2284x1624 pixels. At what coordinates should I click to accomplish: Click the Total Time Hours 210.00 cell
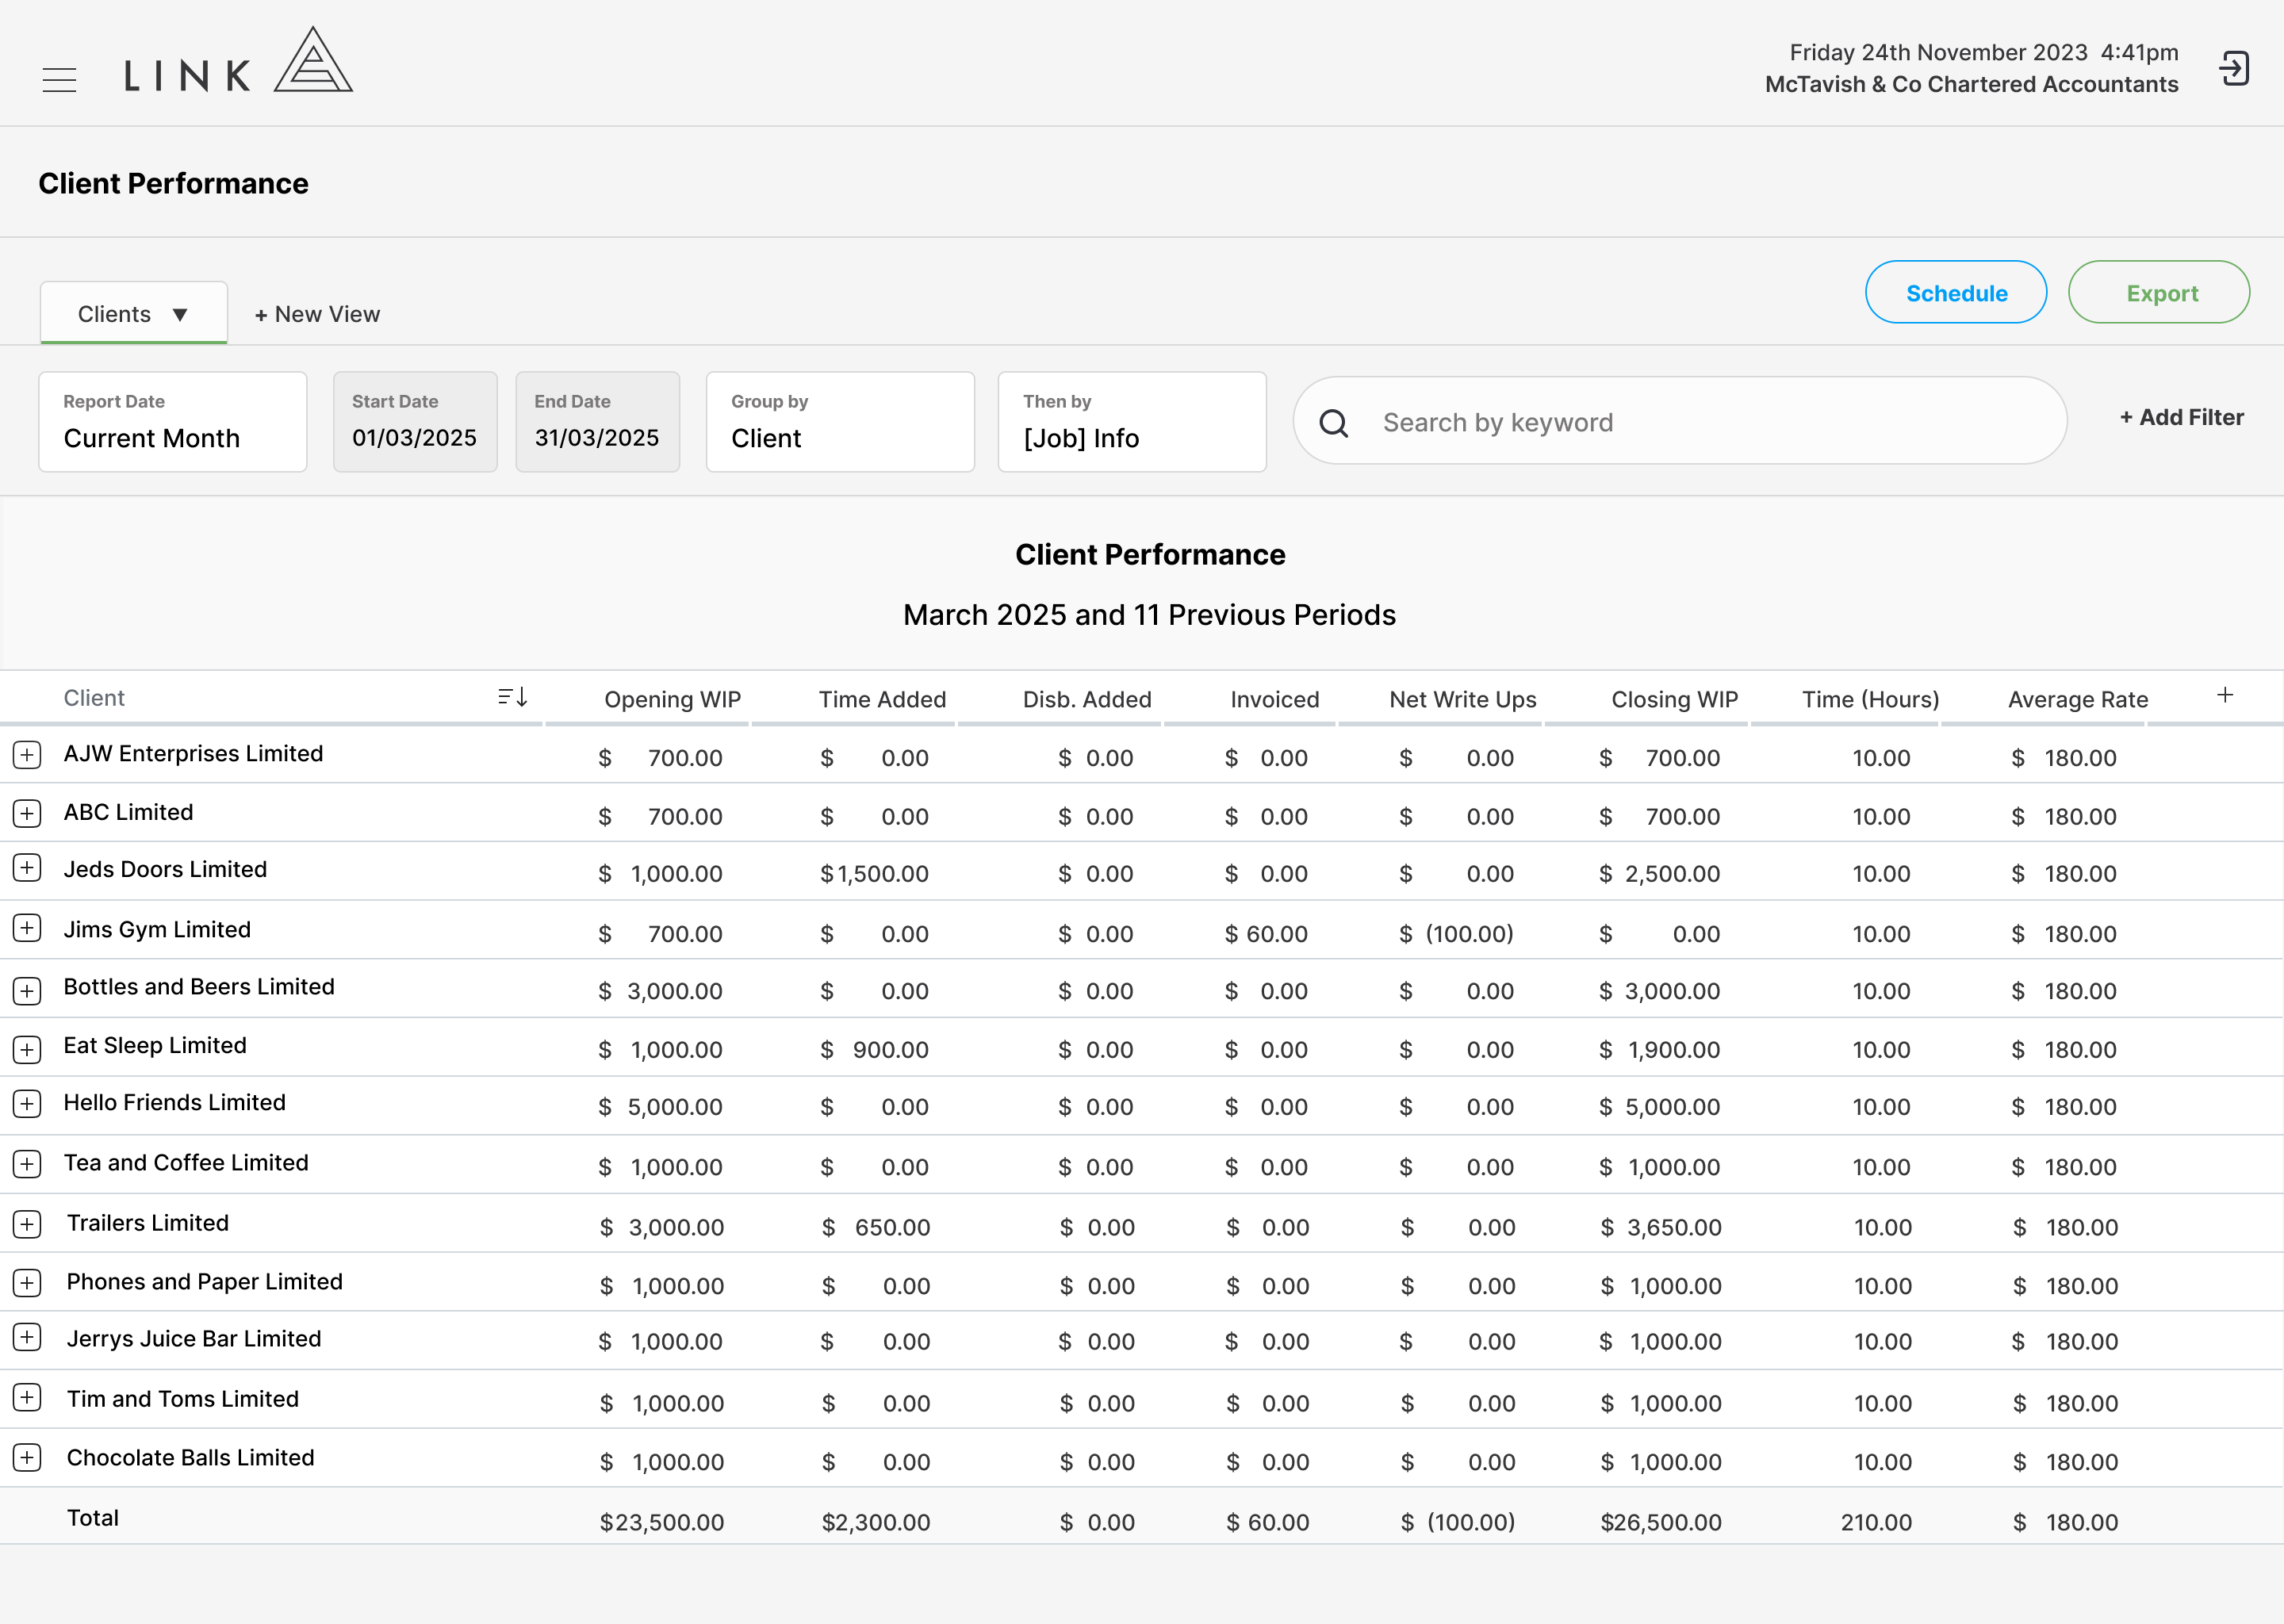(1876, 1523)
